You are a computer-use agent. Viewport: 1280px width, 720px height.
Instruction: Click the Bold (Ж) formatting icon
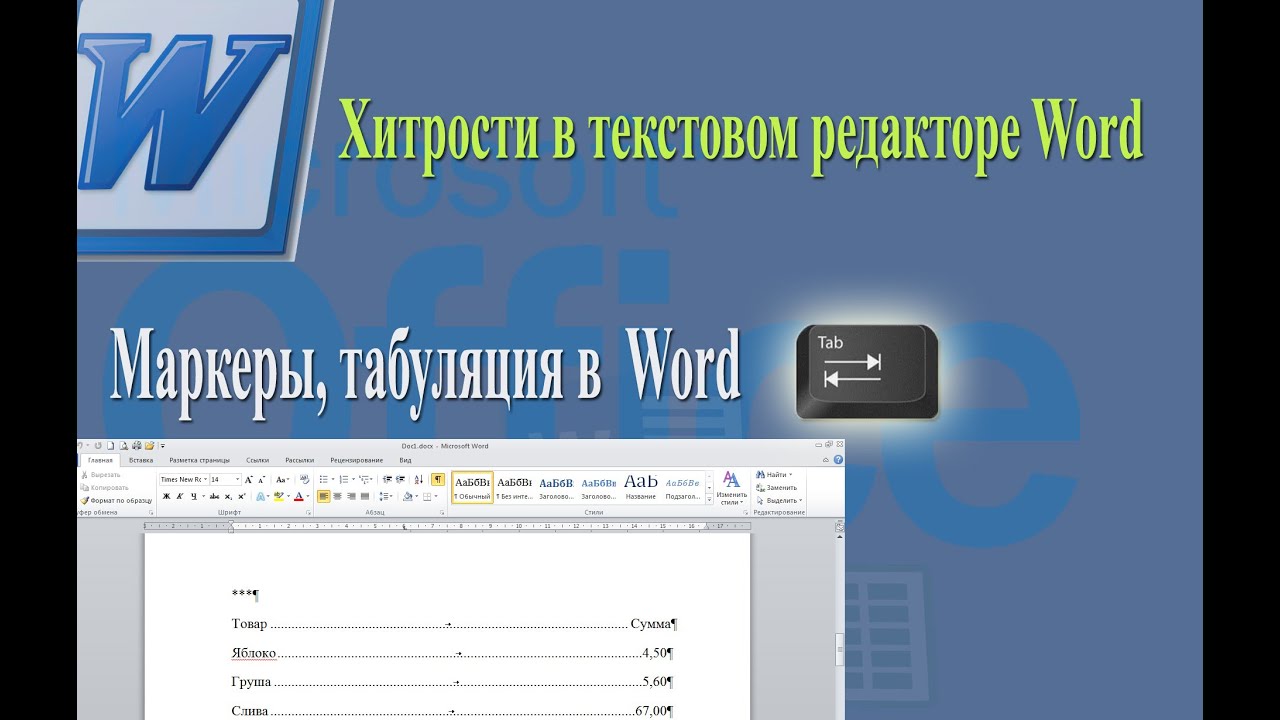(x=166, y=496)
